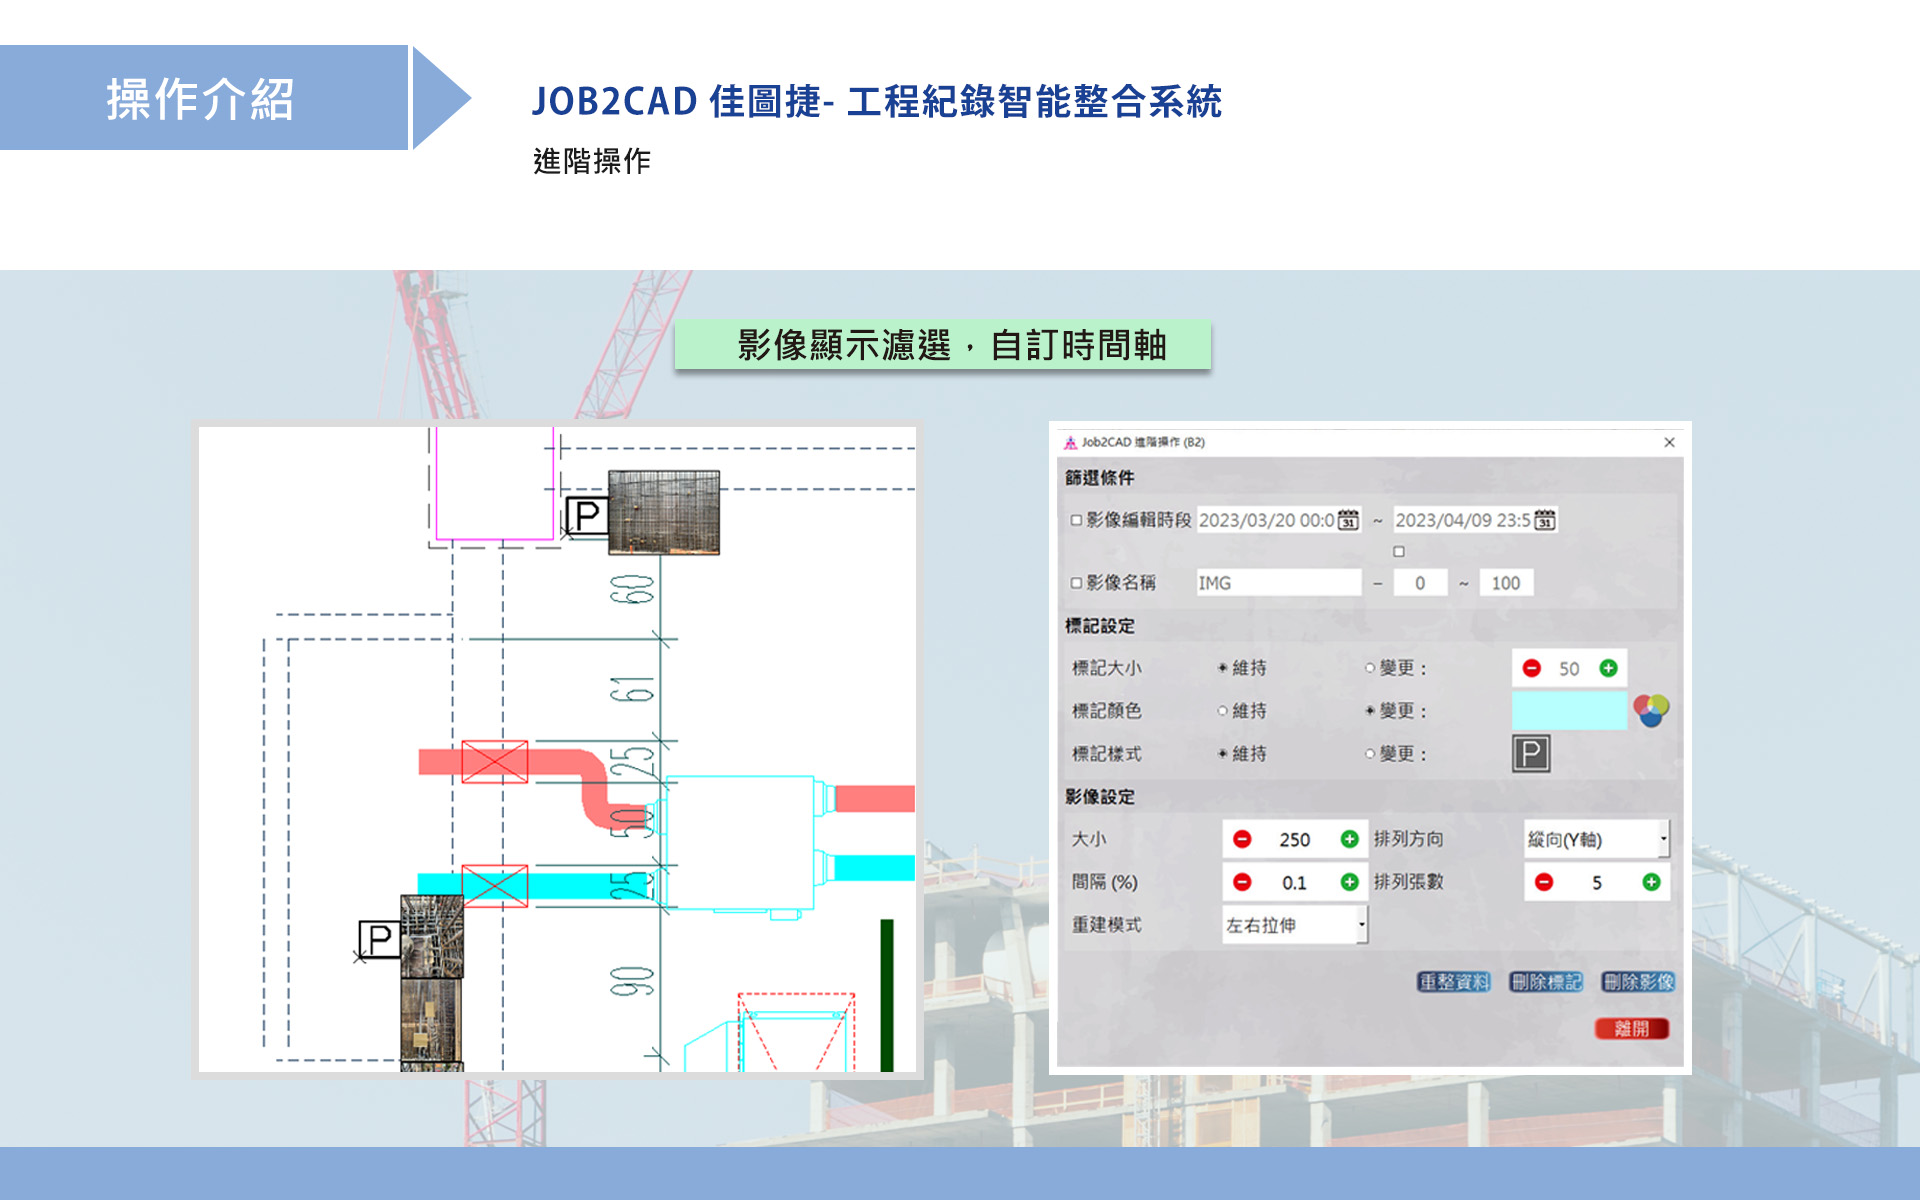Click the 重整資料 button
Screen dimensions: 1920x1200
[1454, 982]
